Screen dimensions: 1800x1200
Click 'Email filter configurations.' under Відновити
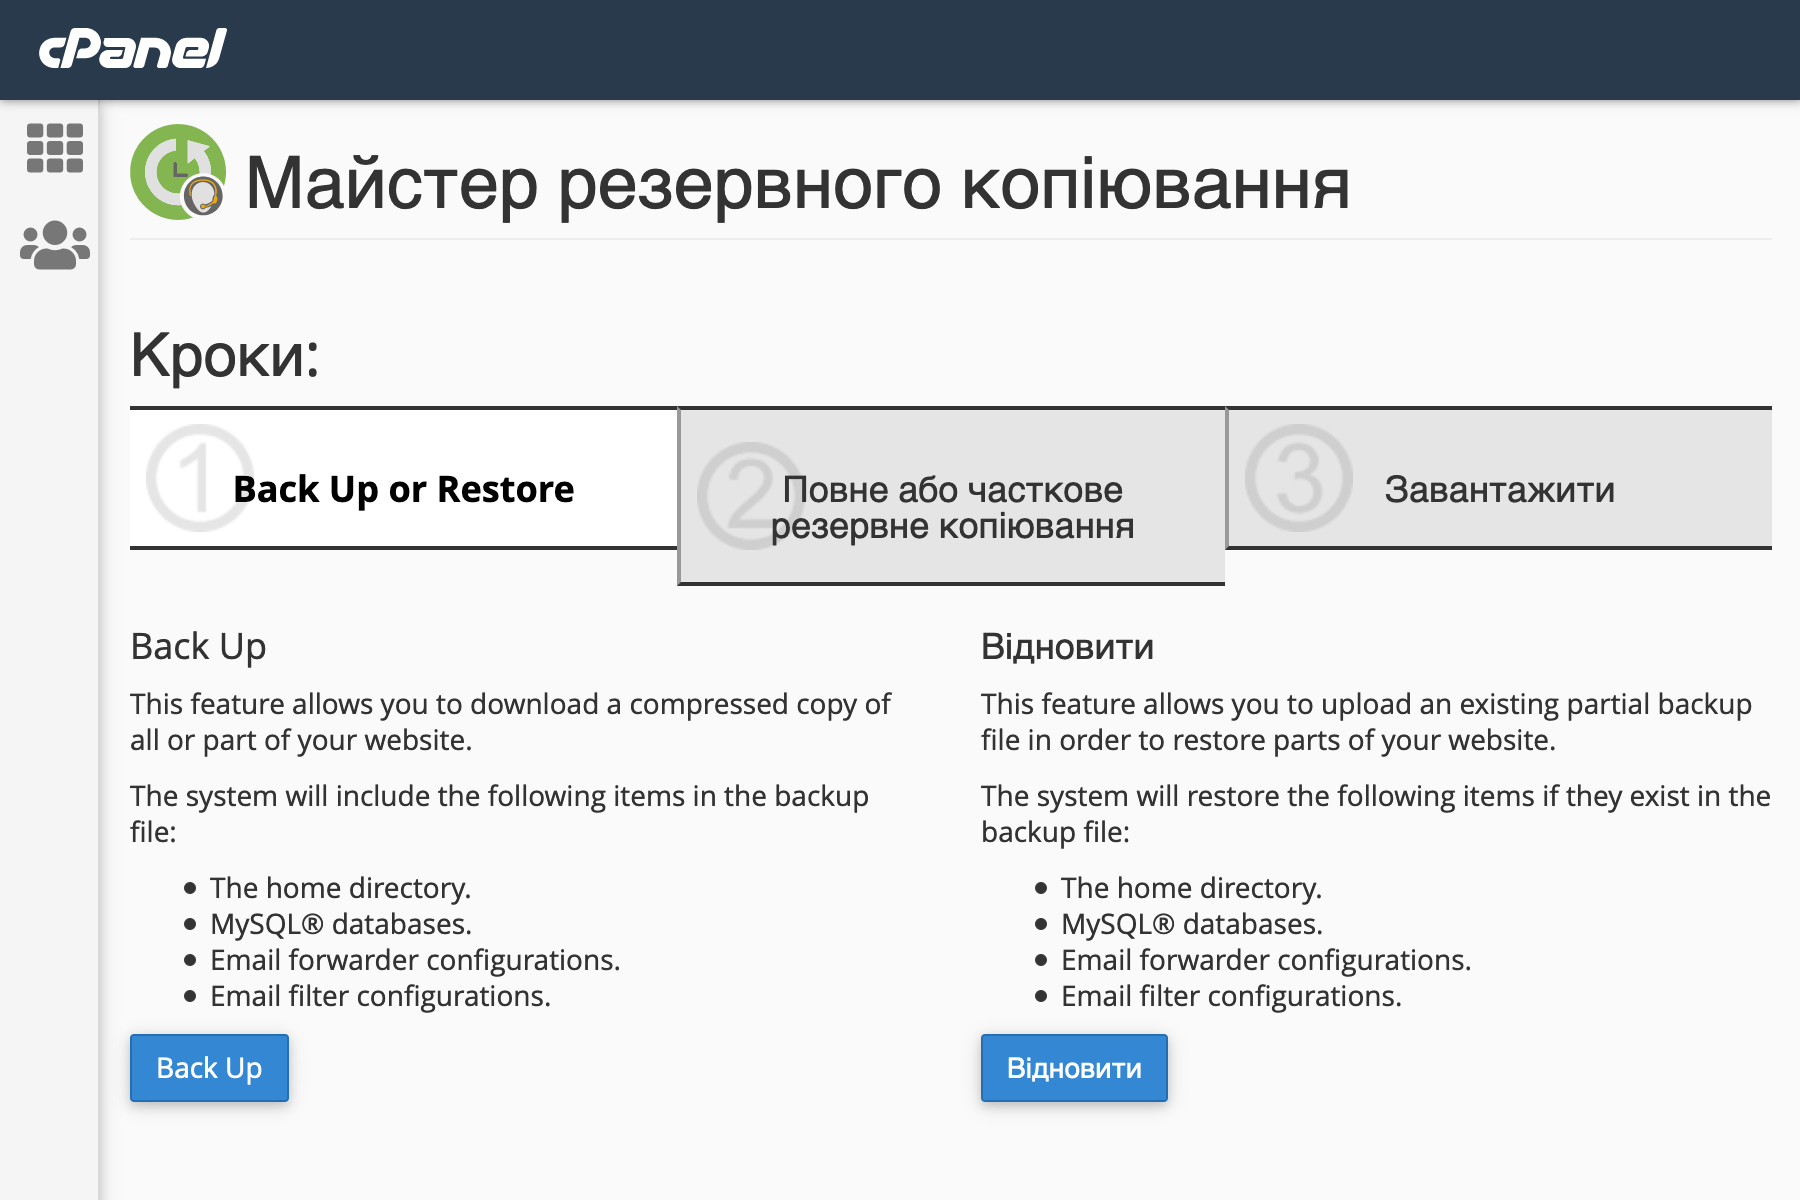click(x=1231, y=996)
